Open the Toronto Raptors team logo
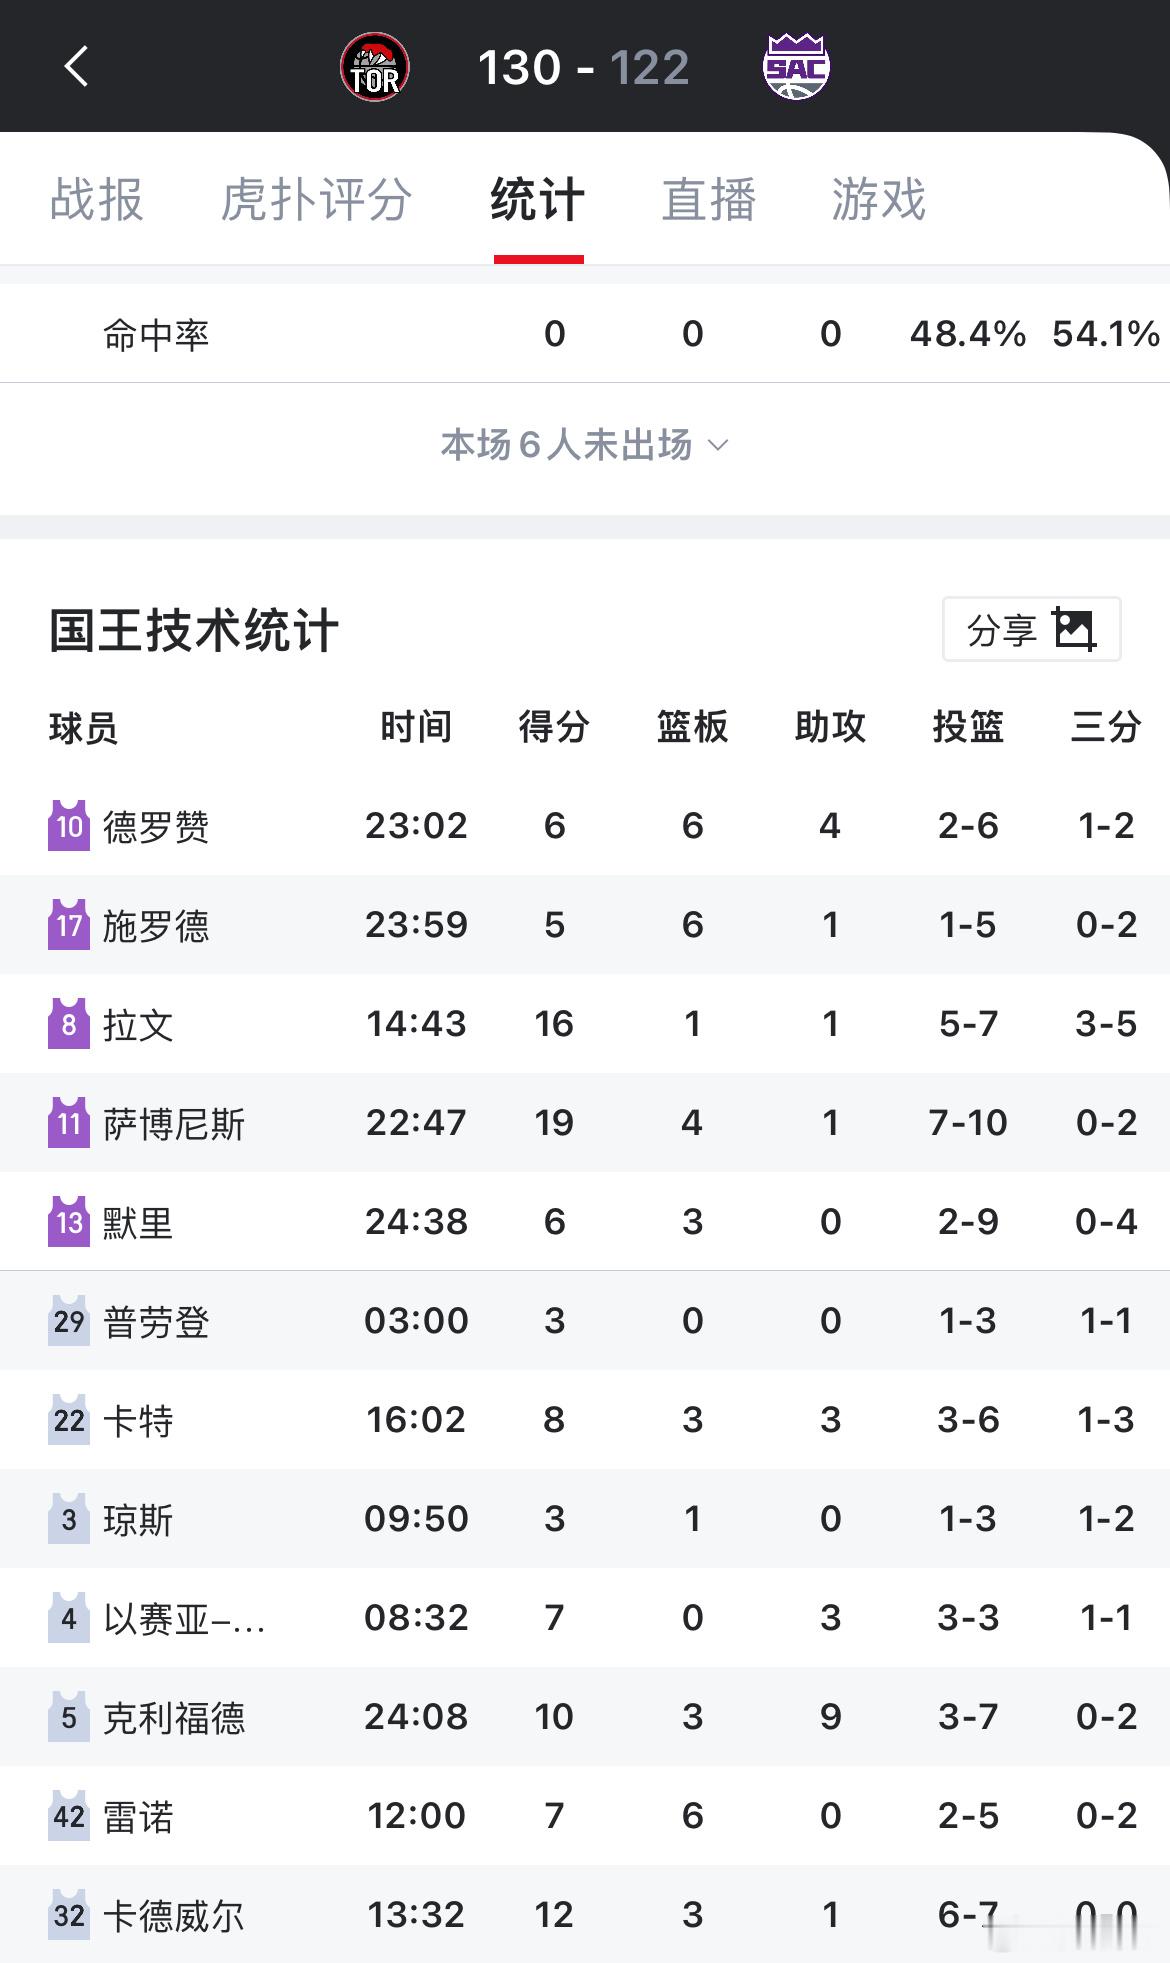The width and height of the screenshot is (1170, 1963). point(375,68)
